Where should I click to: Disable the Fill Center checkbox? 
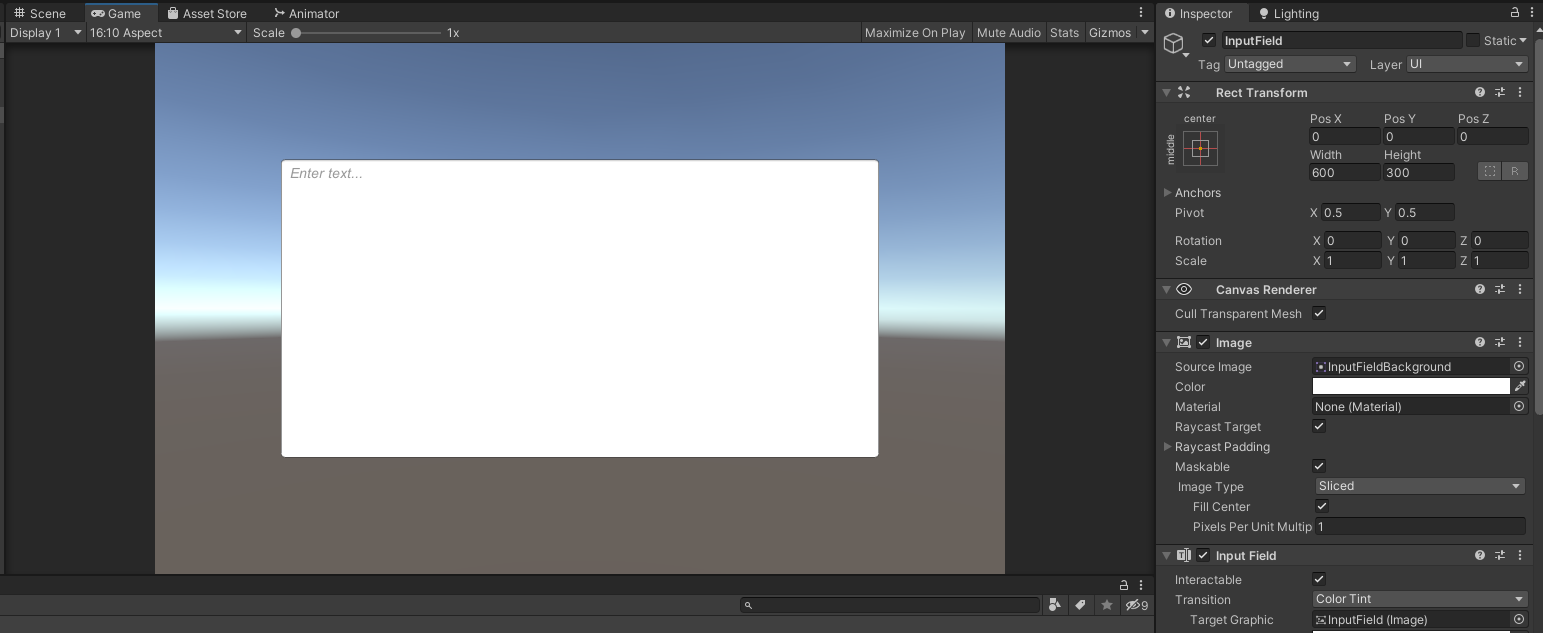pos(1321,506)
